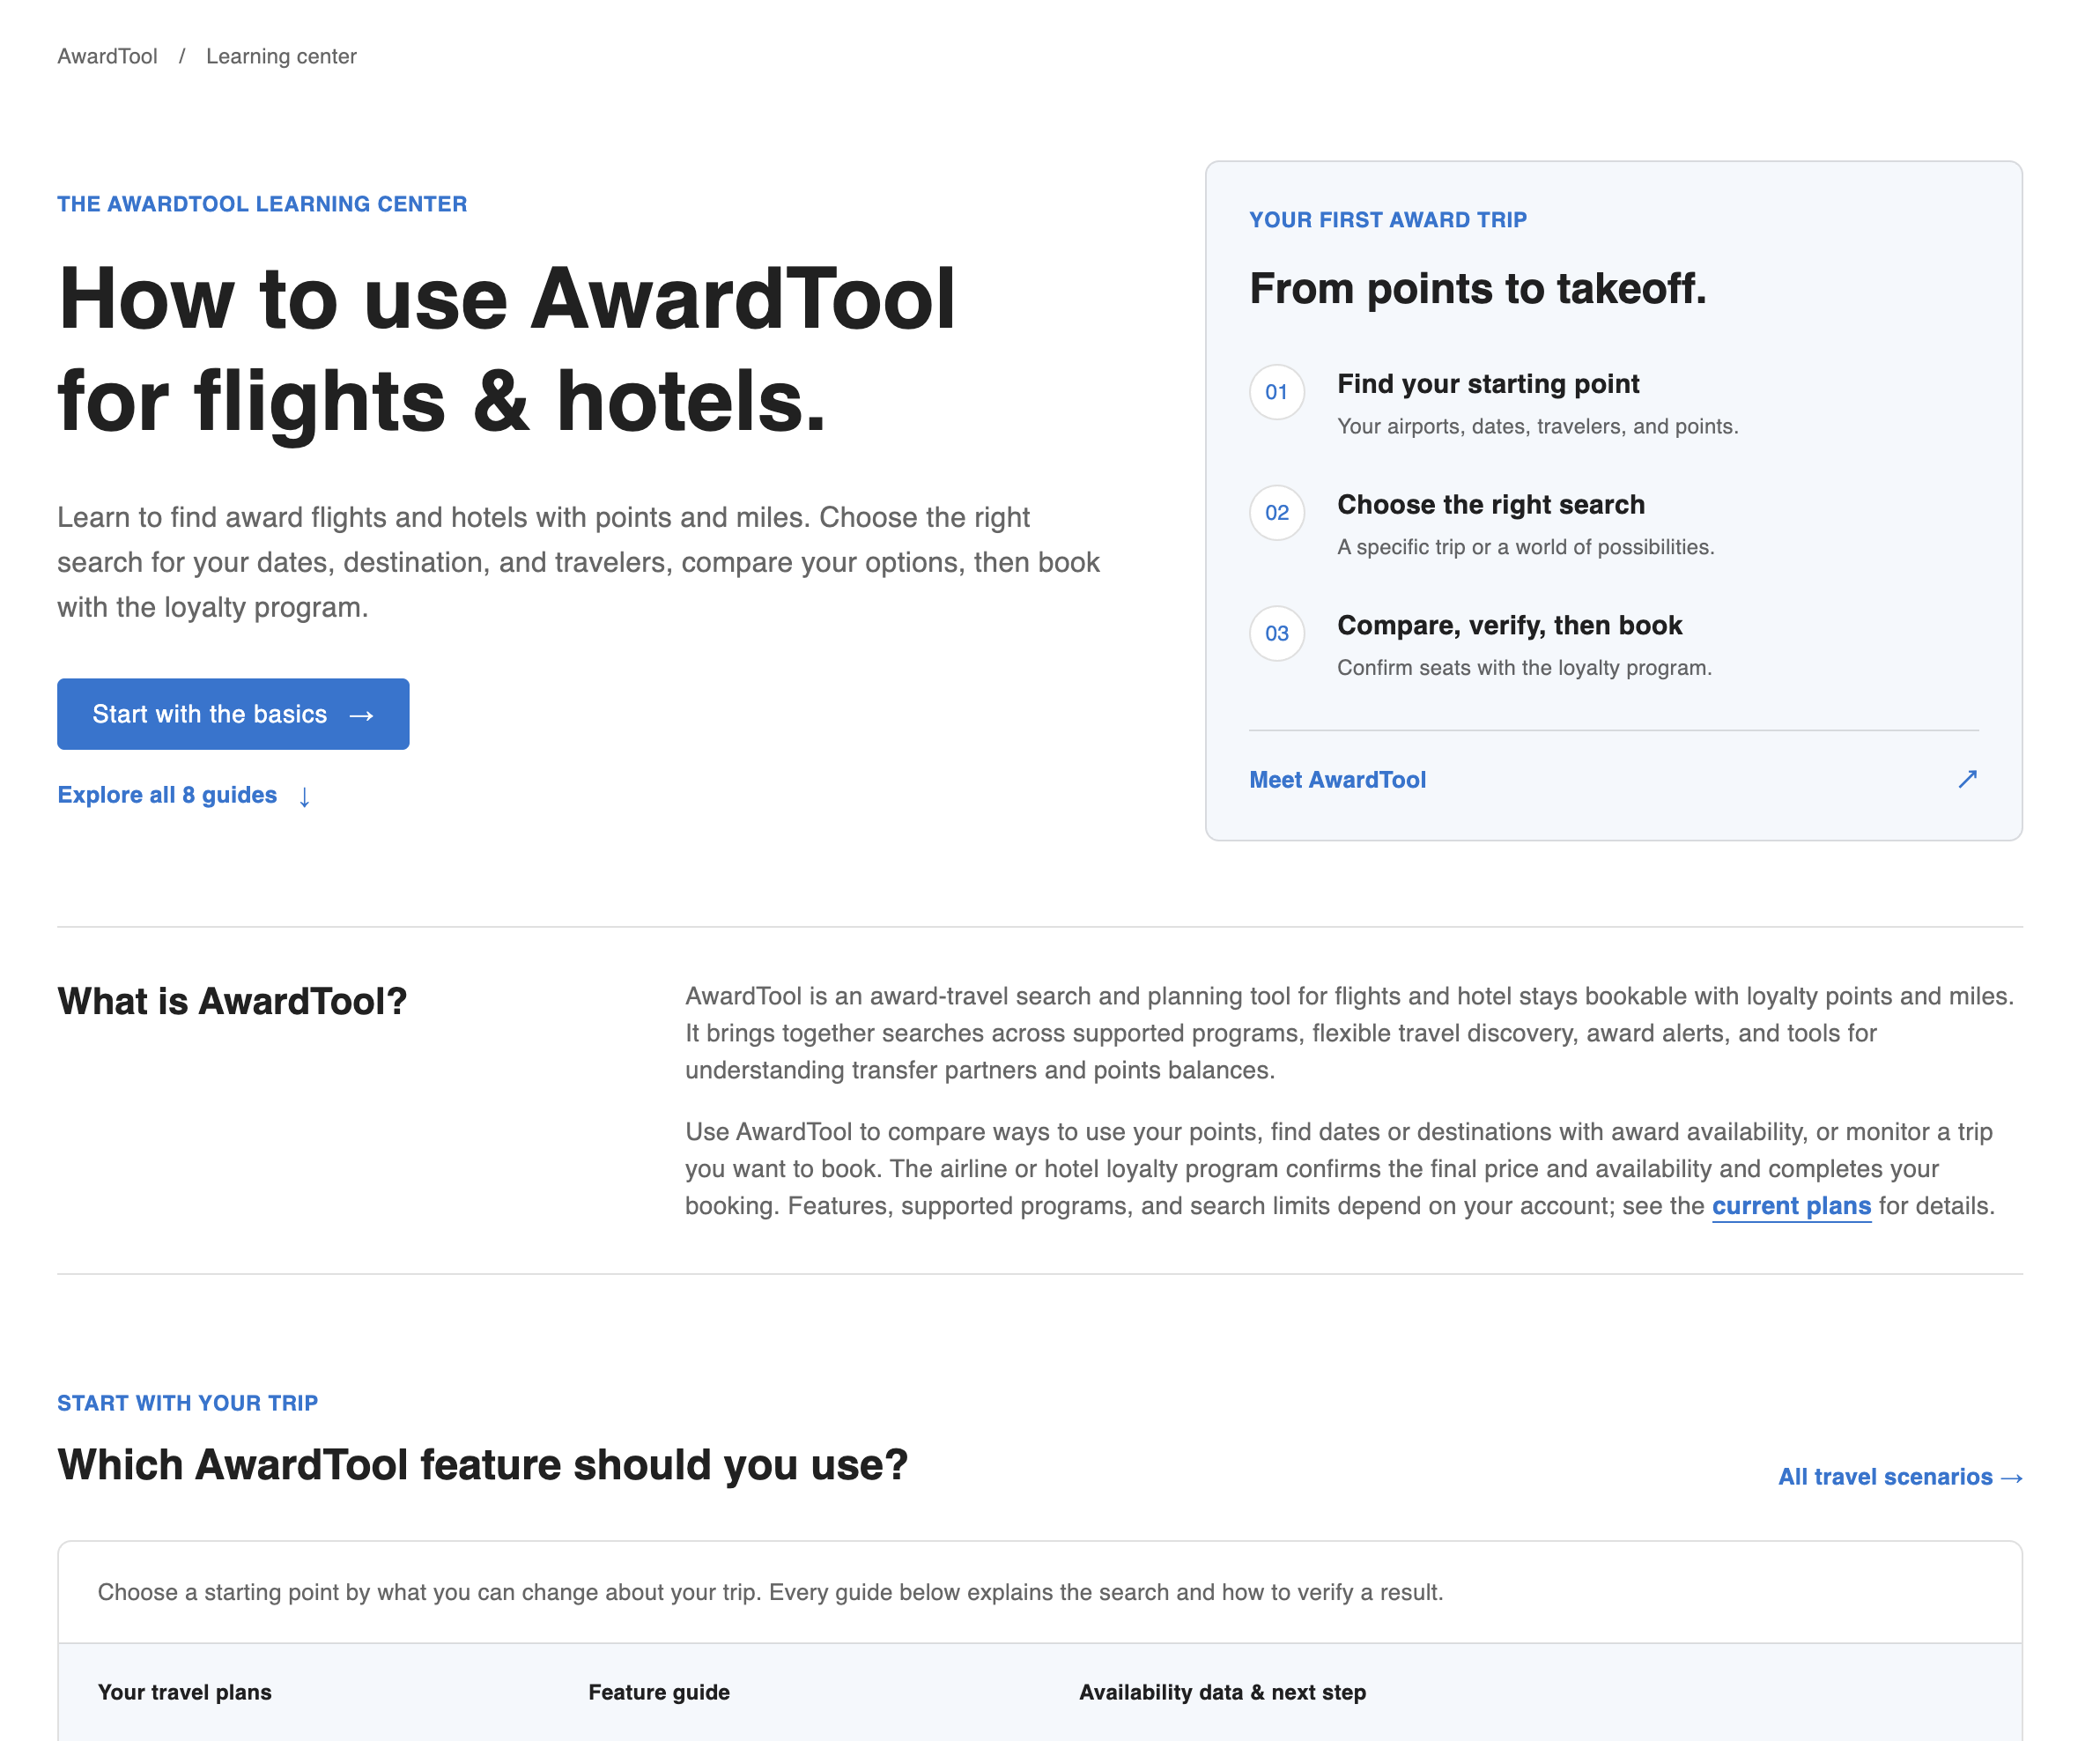Click text 'A specific trip or a world of possibilities.'
The image size is (2100, 1741).
coord(1526,547)
